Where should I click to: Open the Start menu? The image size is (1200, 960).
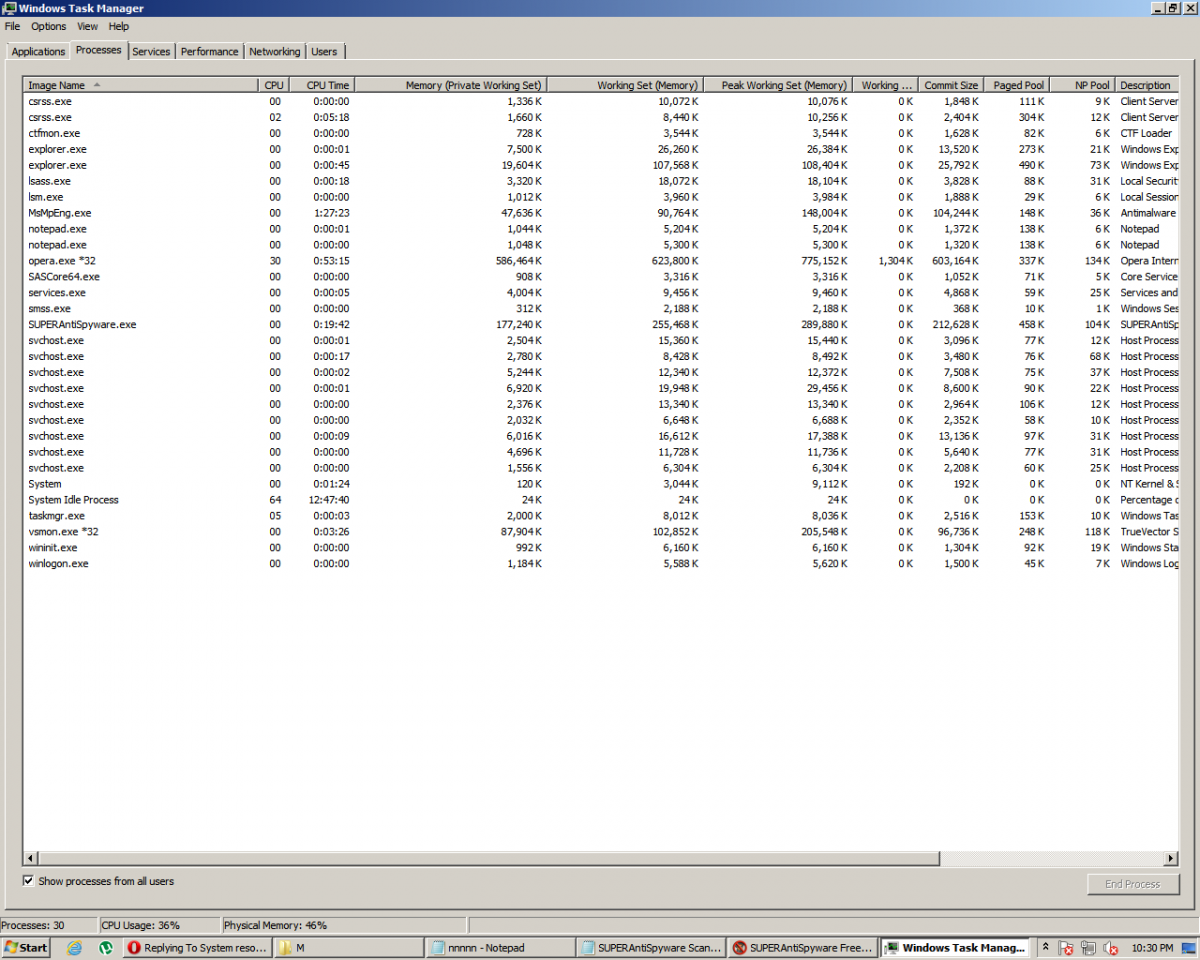pyautogui.click(x=26, y=948)
